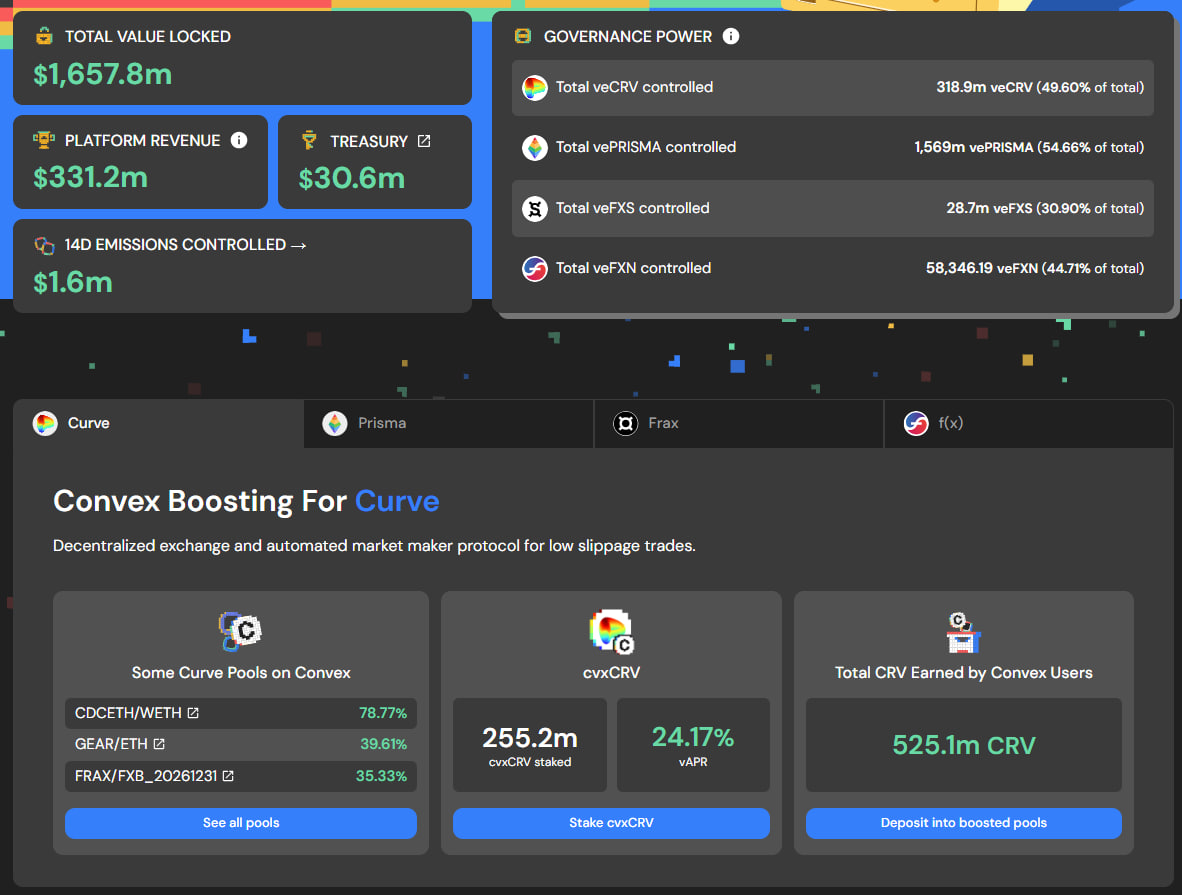This screenshot has width=1182, height=895.
Task: Click Deposit into boosted pools button
Action: click(x=963, y=823)
